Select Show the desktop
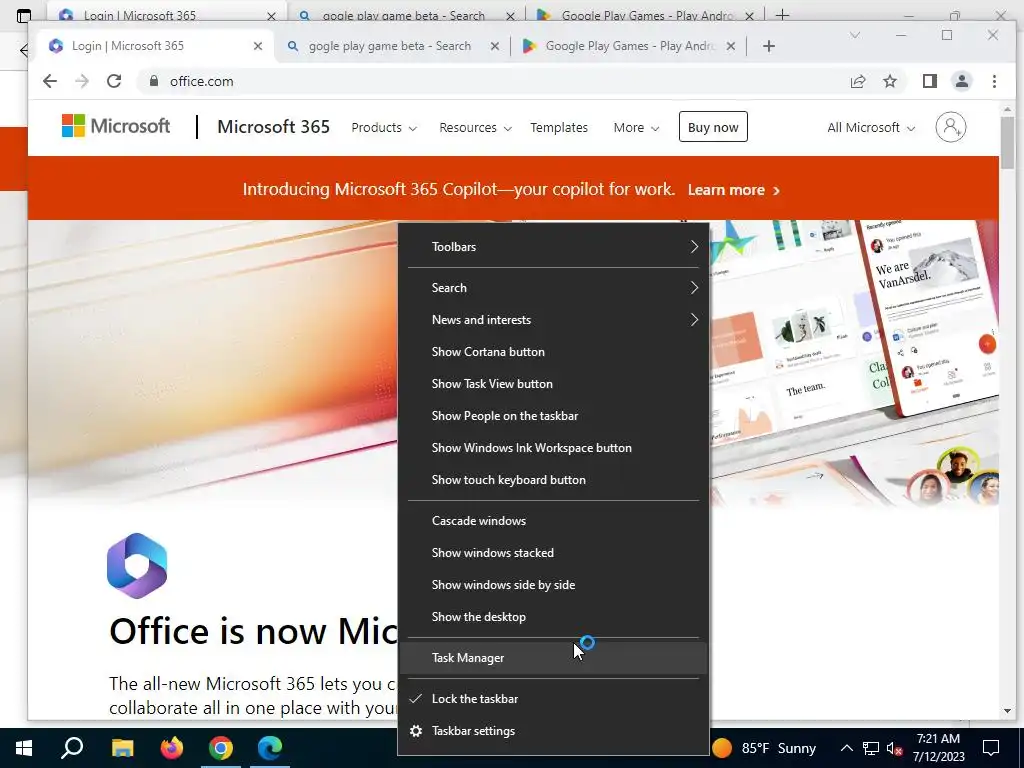The height and width of the screenshot is (768, 1024). click(553, 617)
